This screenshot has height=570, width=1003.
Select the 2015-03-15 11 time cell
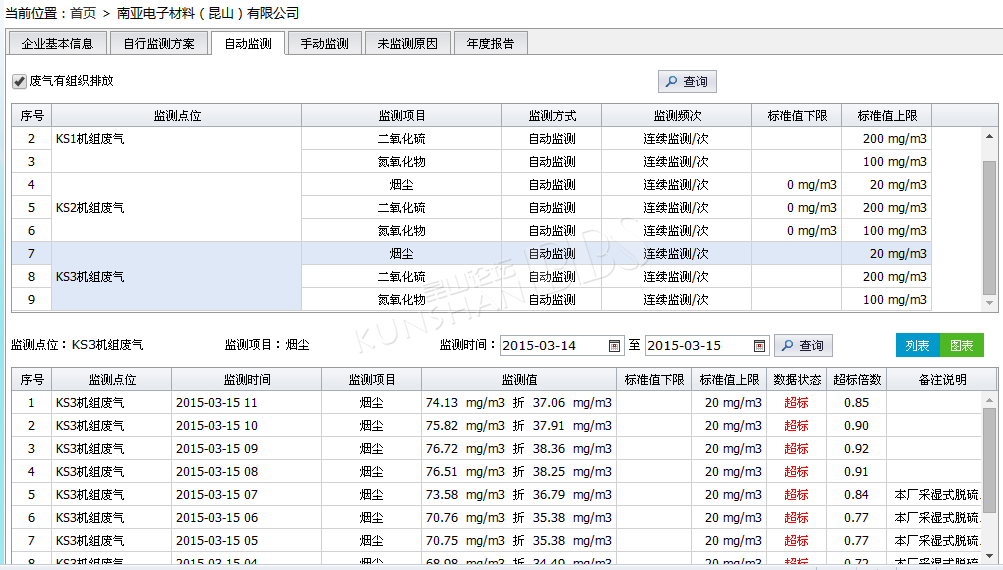pyautogui.click(x=247, y=402)
